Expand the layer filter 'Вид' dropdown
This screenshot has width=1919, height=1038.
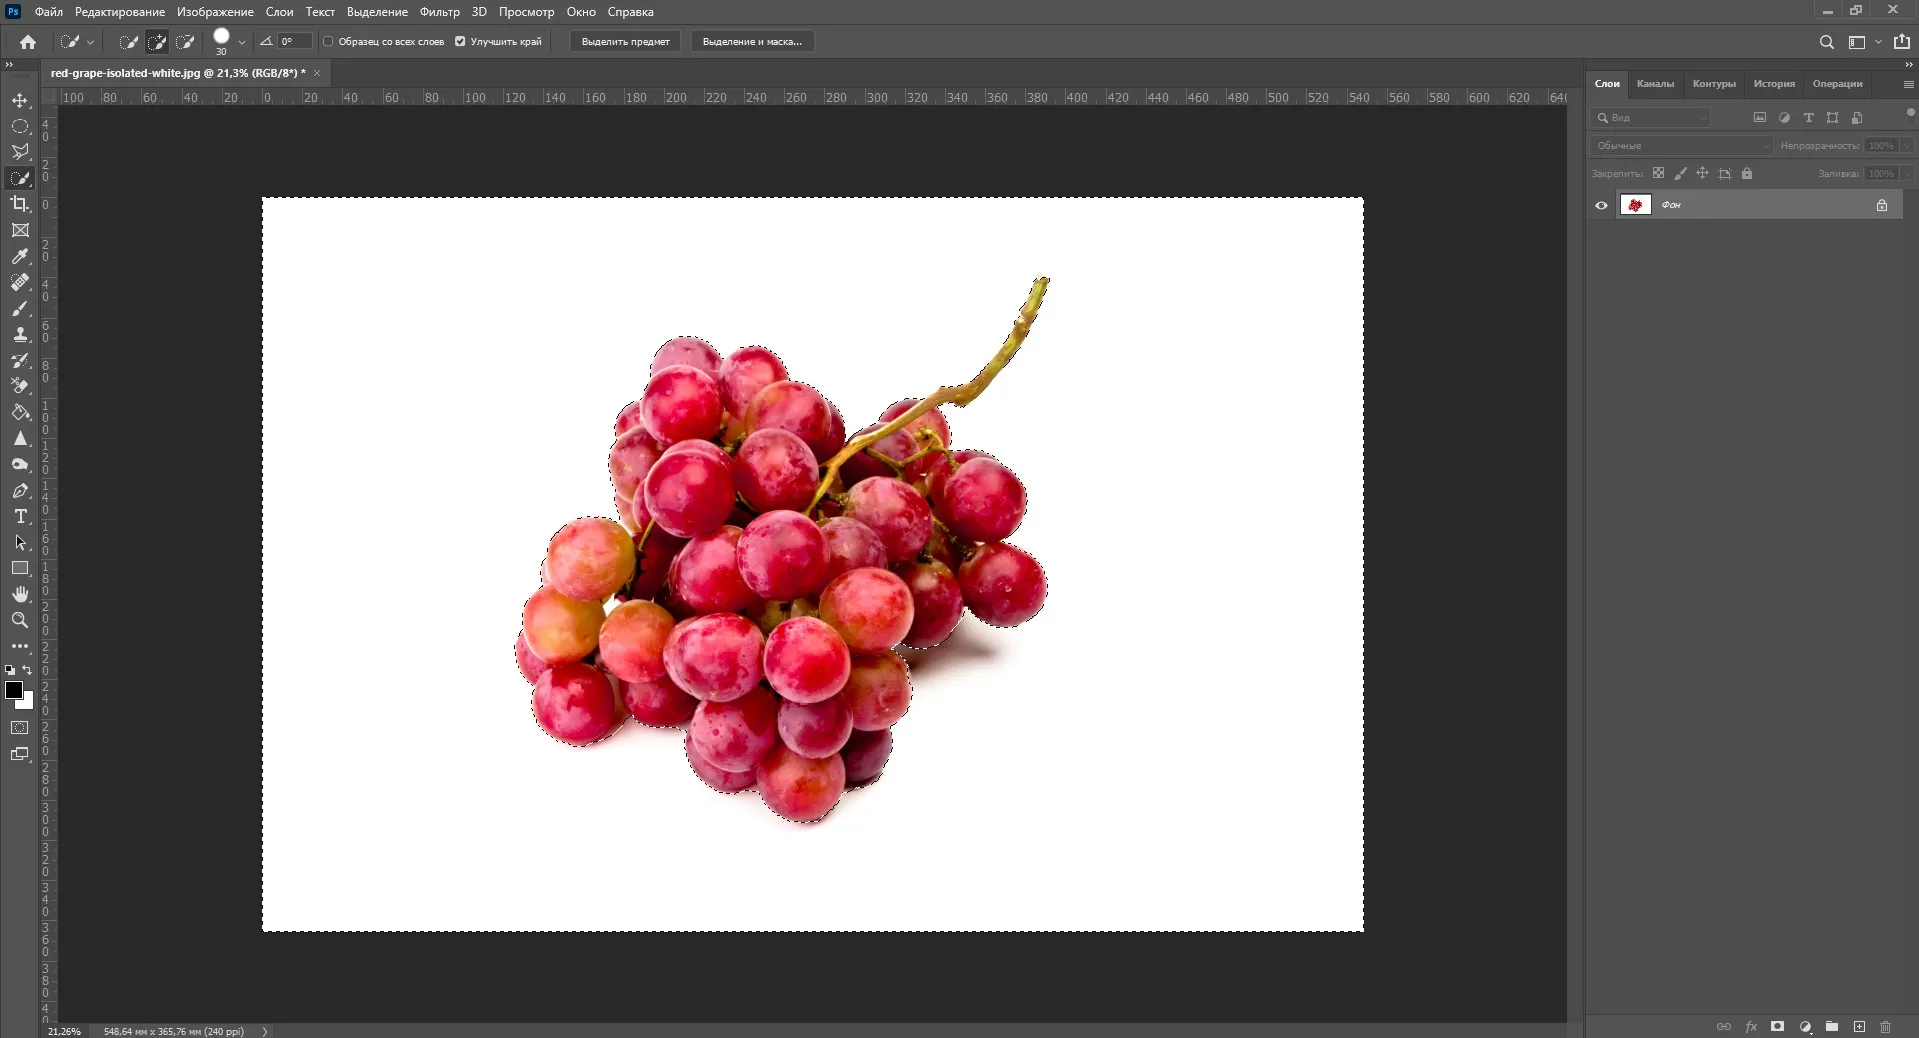pos(1652,118)
